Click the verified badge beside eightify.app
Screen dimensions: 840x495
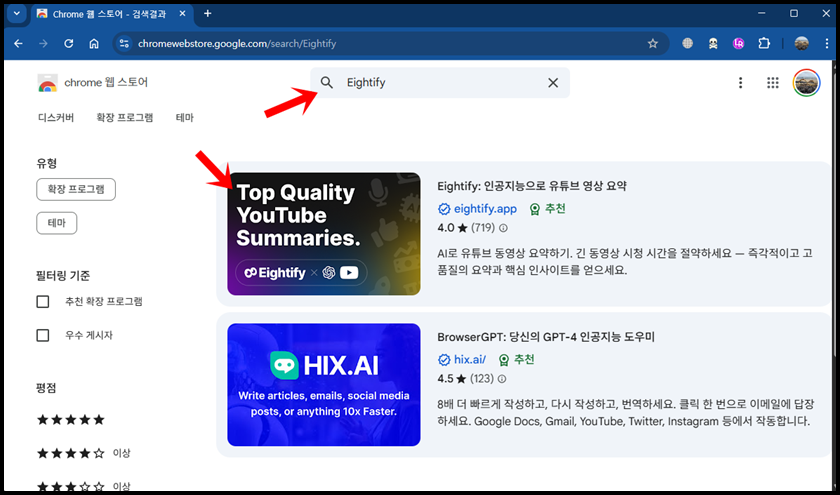point(444,209)
